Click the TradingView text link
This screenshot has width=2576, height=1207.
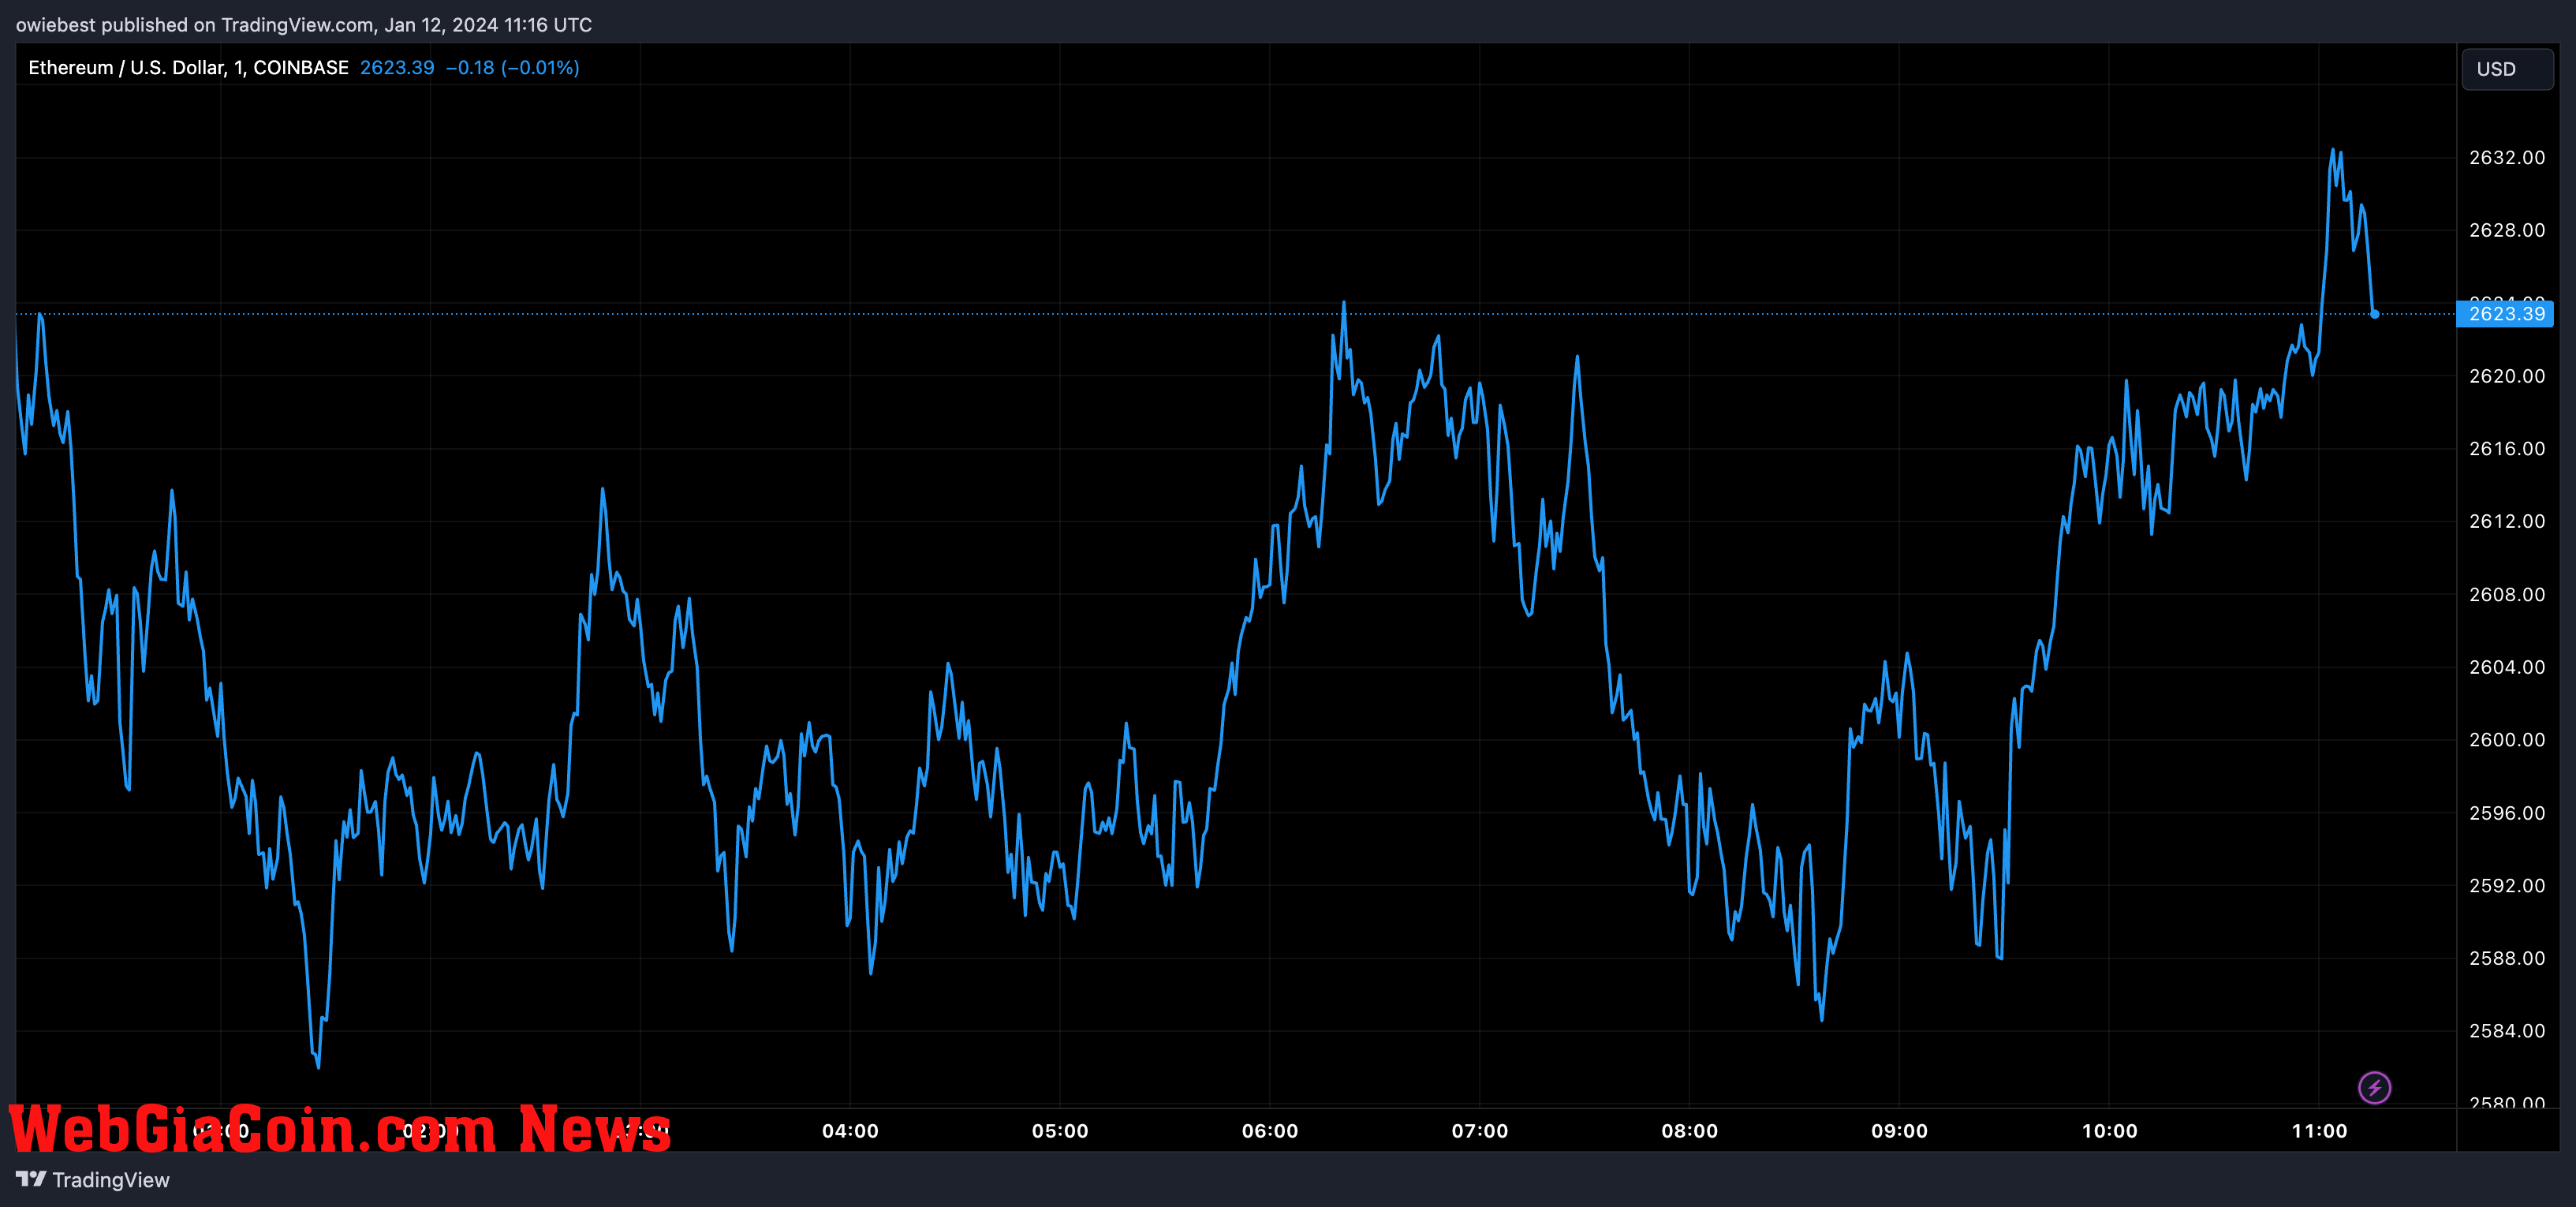click(111, 1180)
